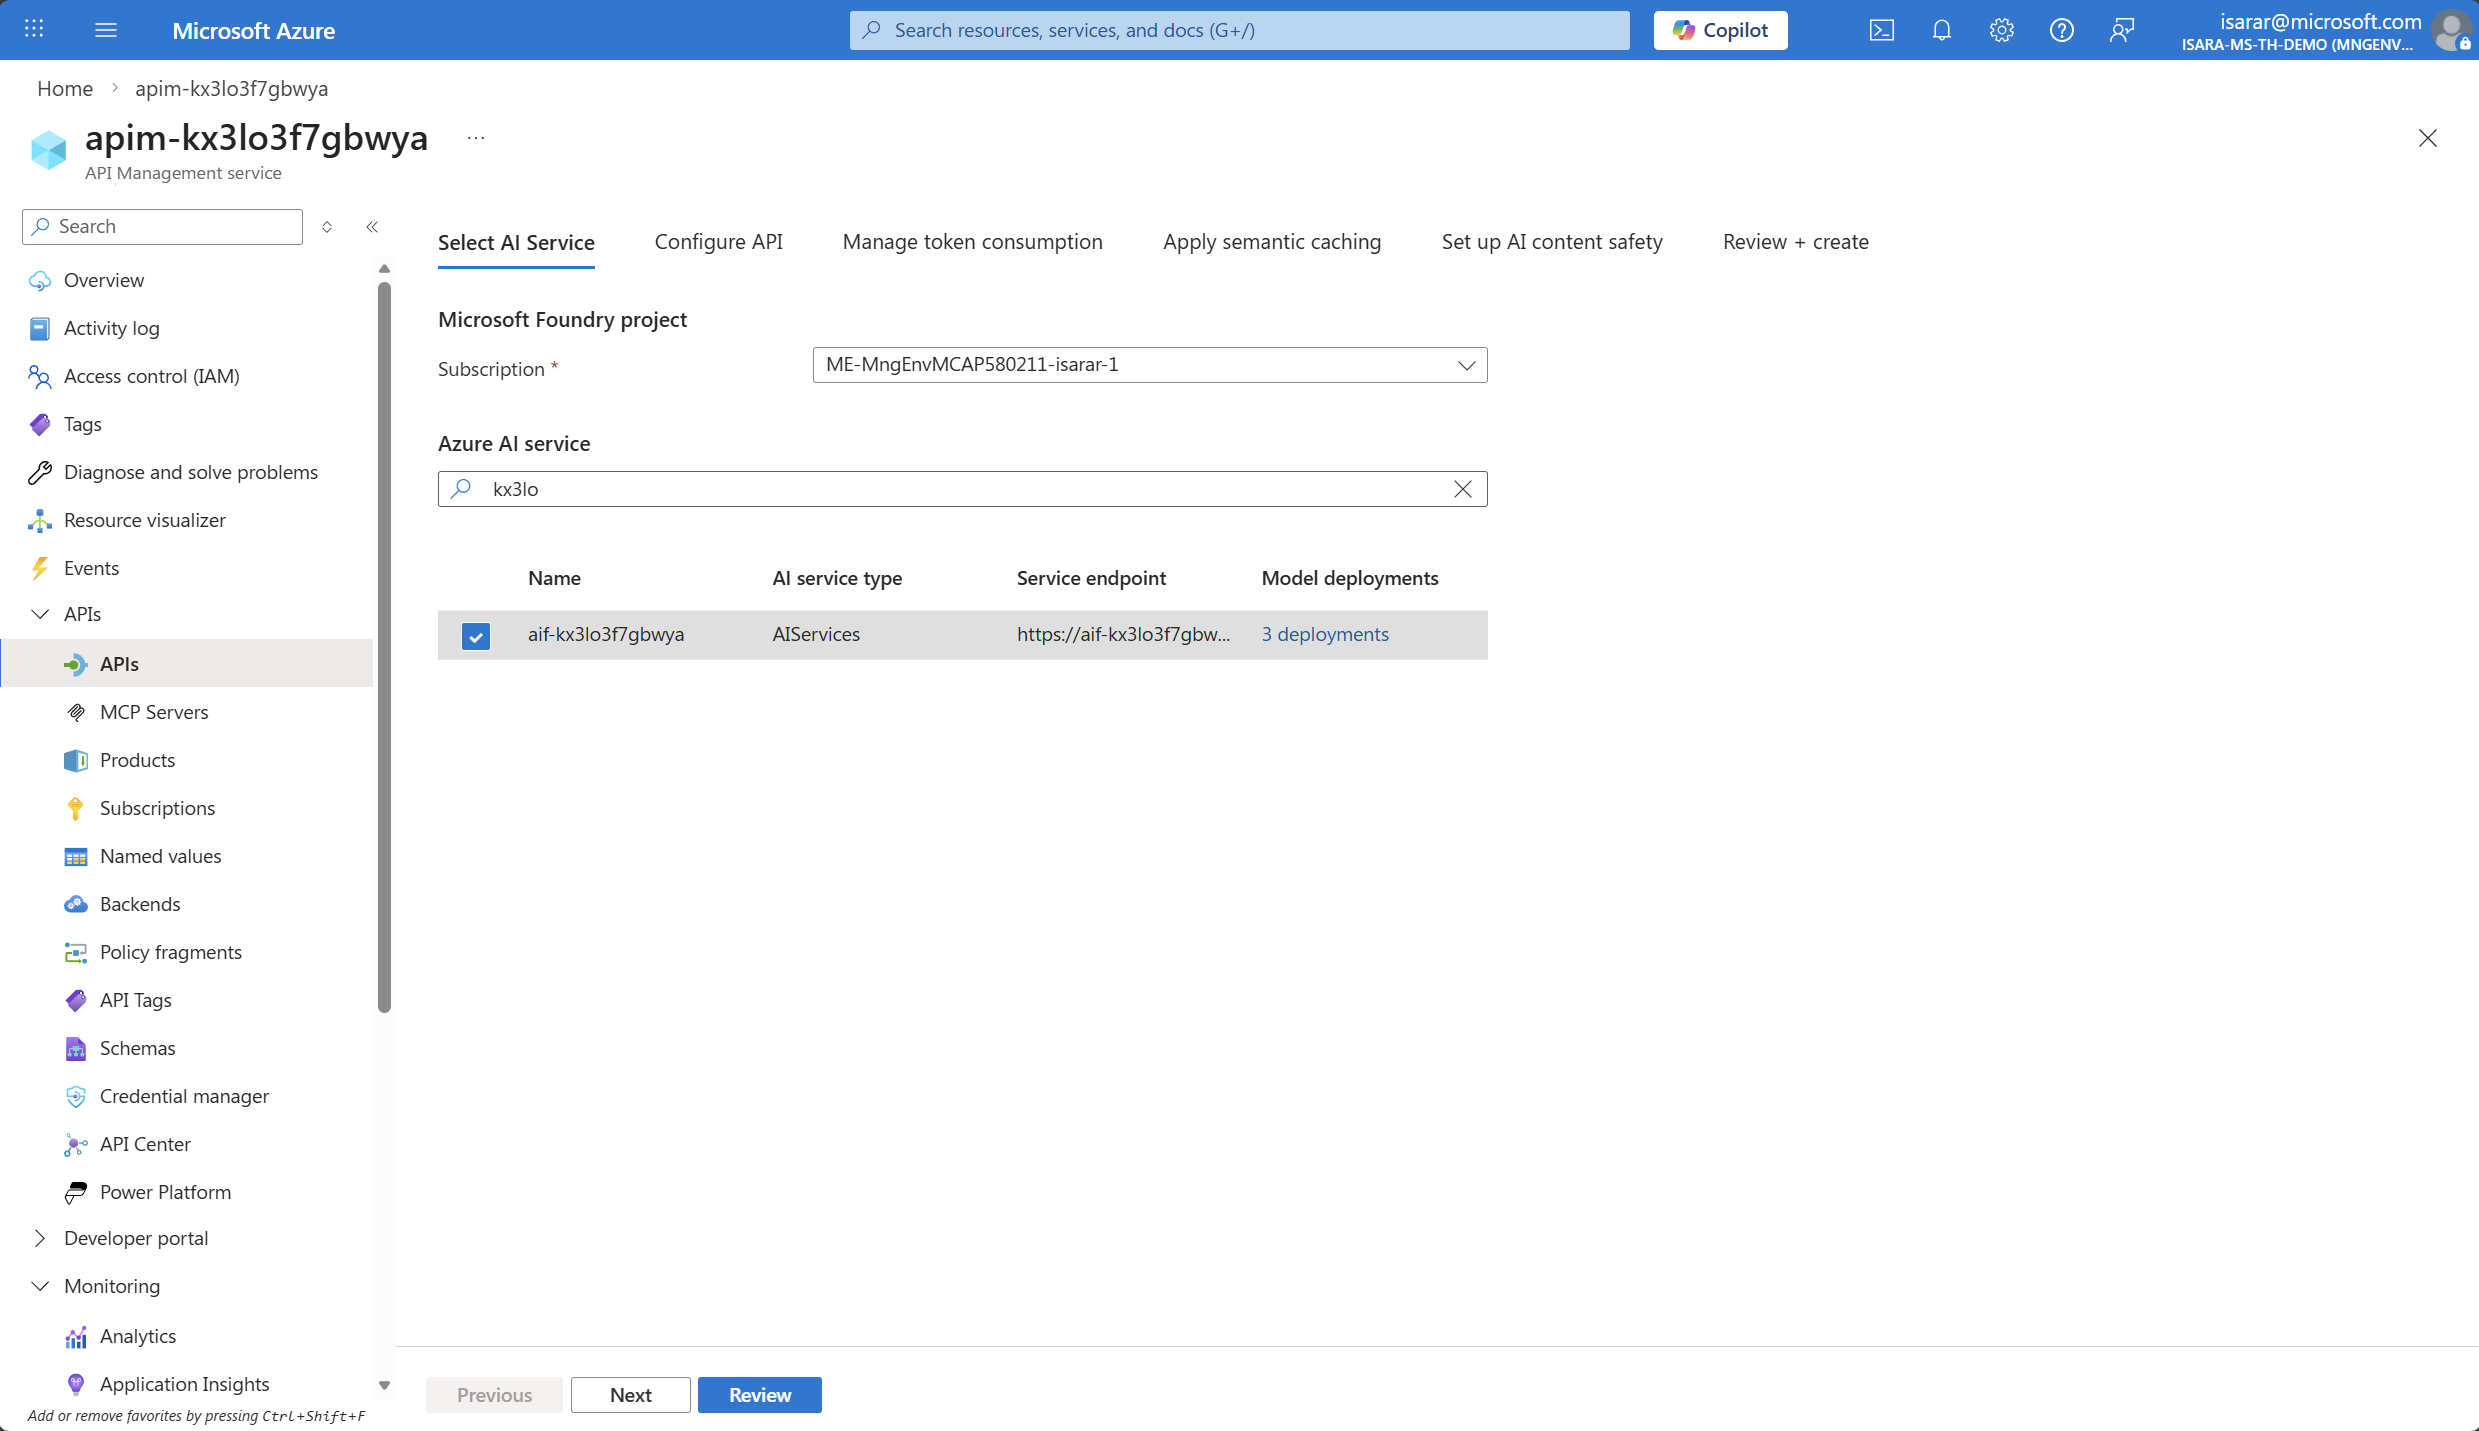Select the Select AI Service tab
Viewport: 2479px width, 1431px height.
pos(516,243)
